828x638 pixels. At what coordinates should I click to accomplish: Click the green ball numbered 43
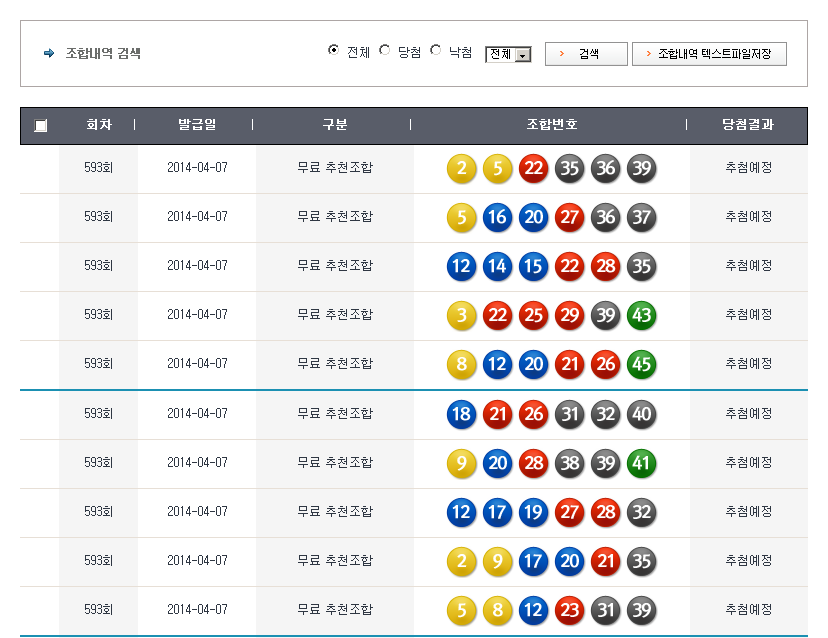tap(641, 315)
